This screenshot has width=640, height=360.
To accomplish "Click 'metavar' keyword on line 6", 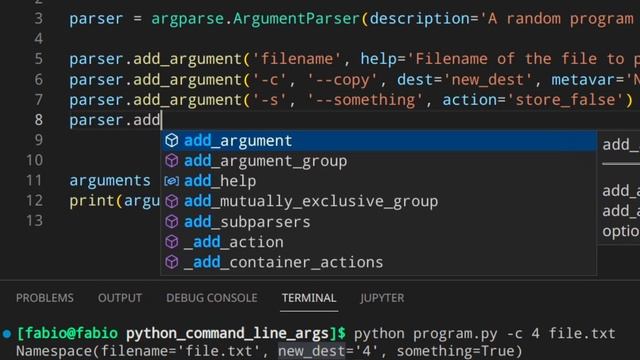I will [583, 80].
